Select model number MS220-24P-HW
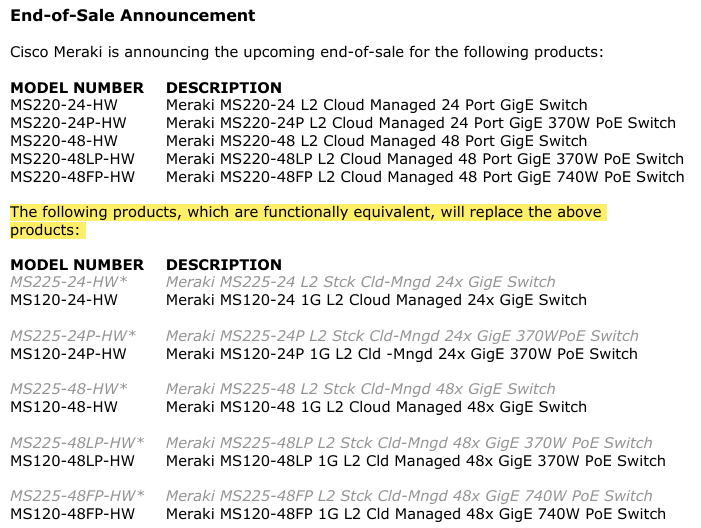The image size is (701, 528). click(68, 123)
